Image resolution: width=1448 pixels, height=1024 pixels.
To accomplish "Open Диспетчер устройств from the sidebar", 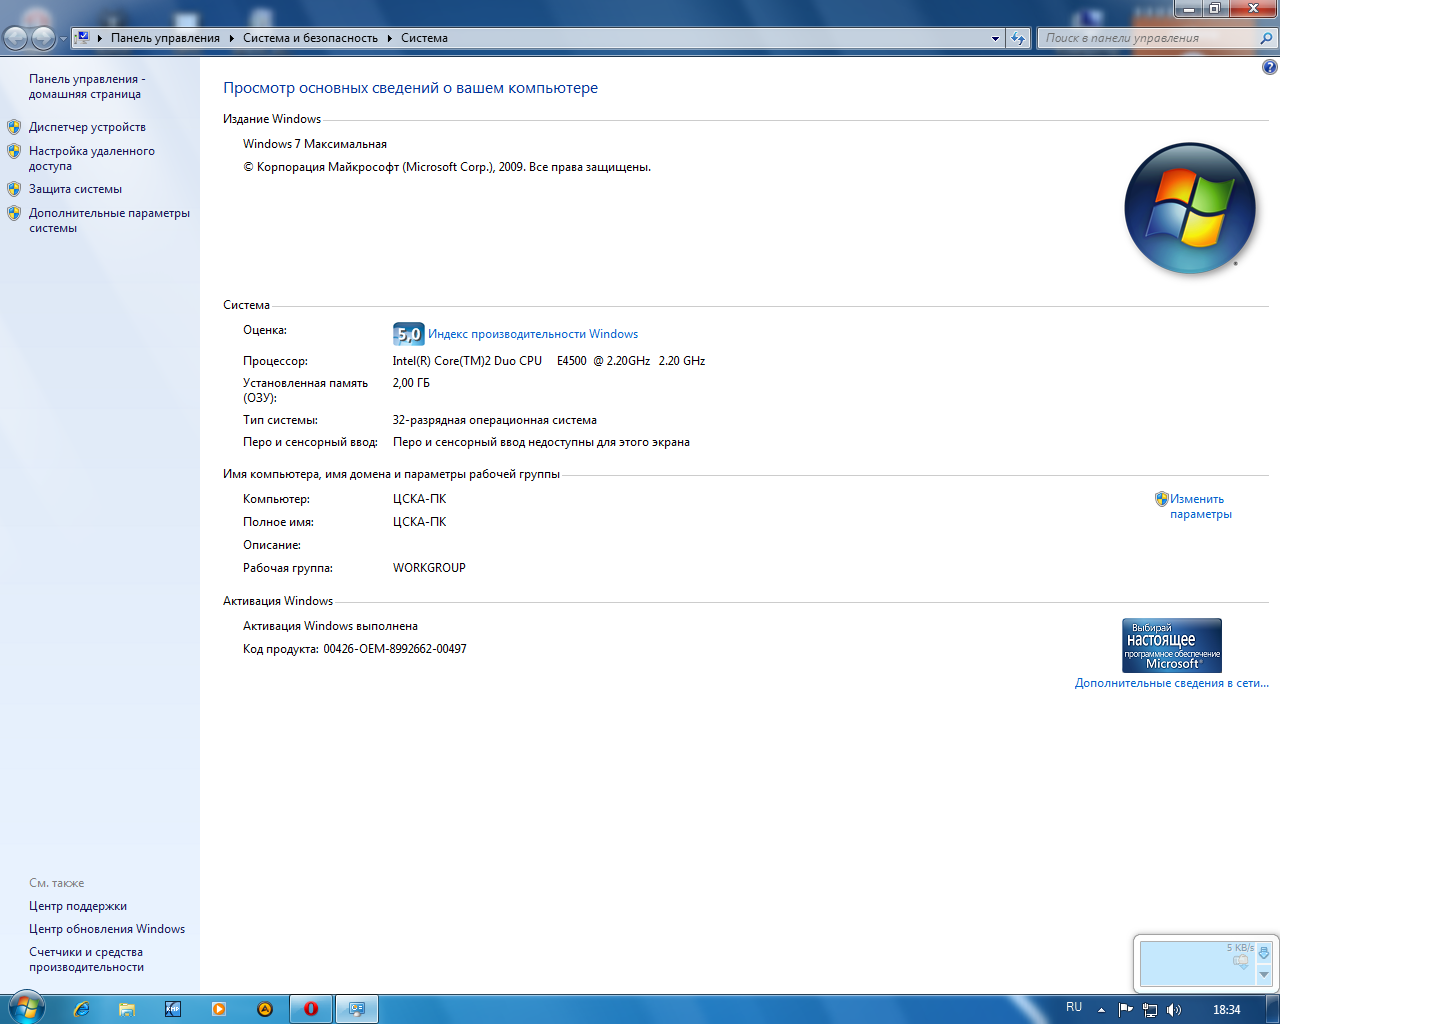I will pyautogui.click(x=87, y=127).
